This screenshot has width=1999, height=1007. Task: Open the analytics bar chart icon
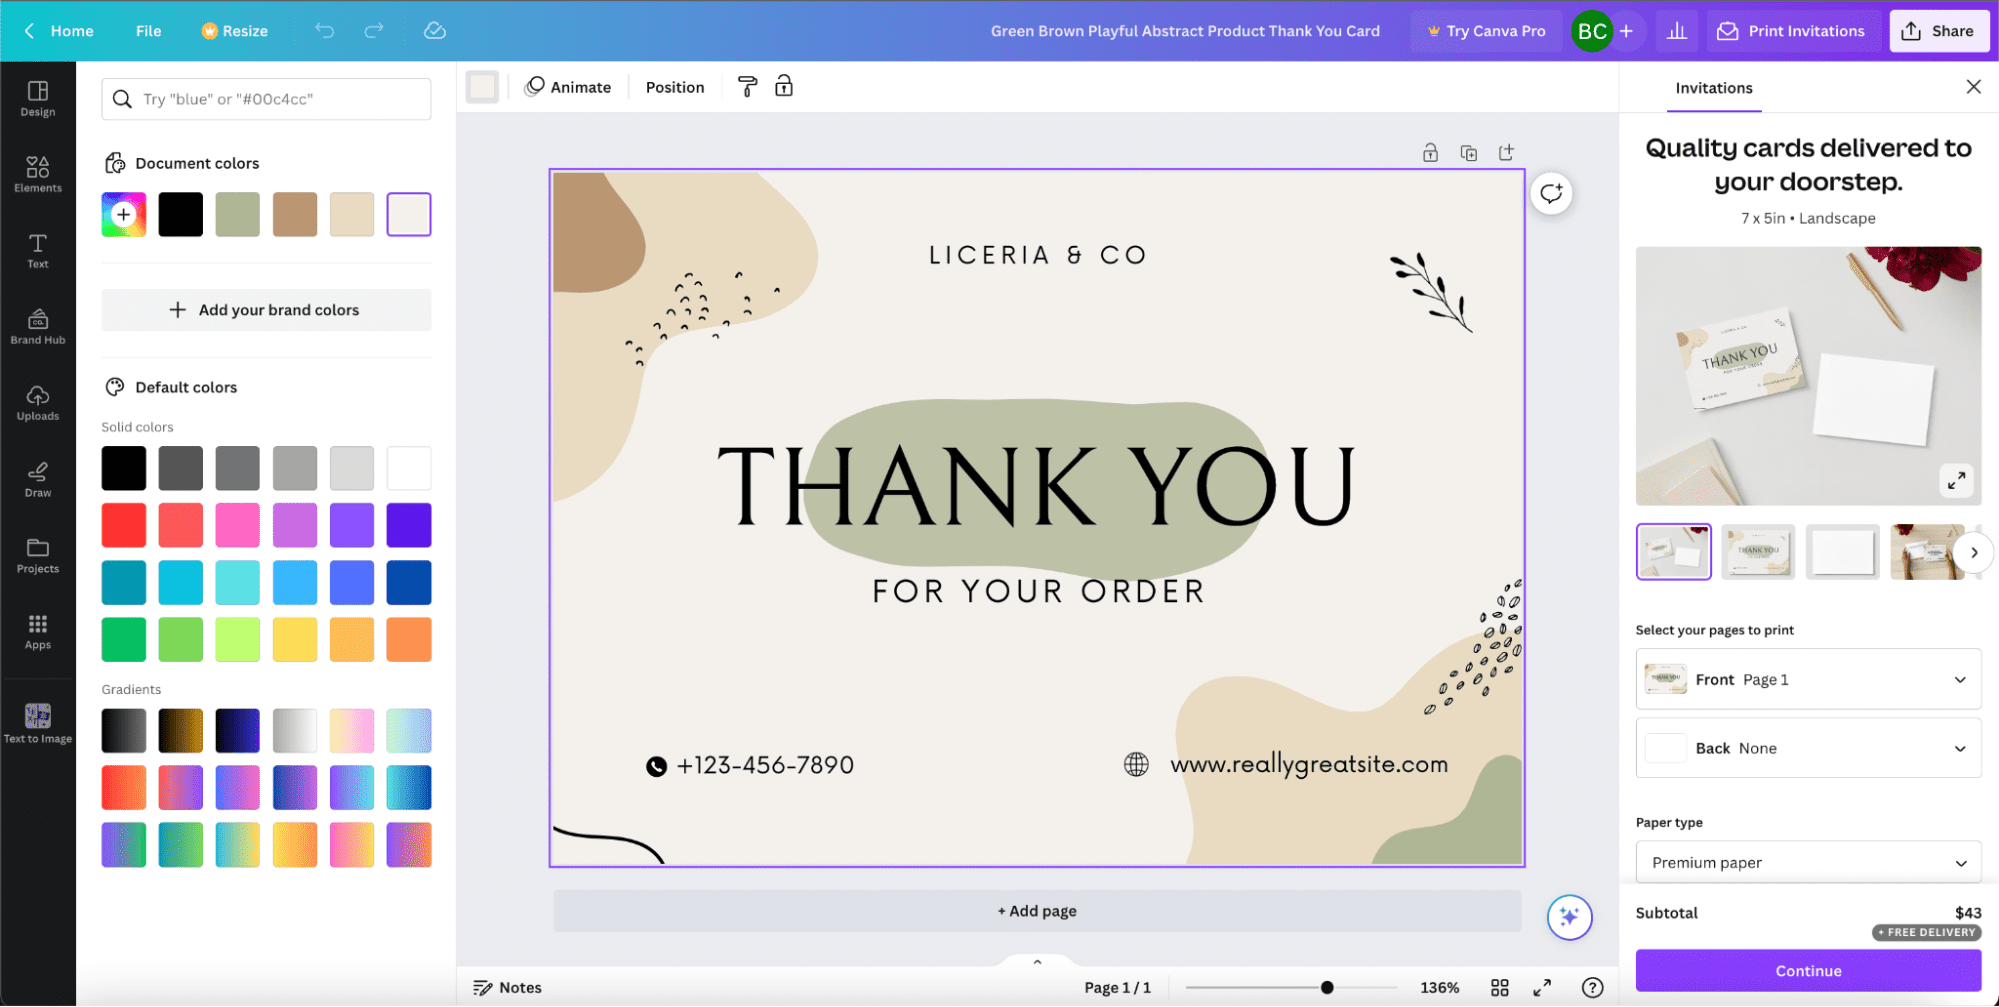click(1677, 31)
